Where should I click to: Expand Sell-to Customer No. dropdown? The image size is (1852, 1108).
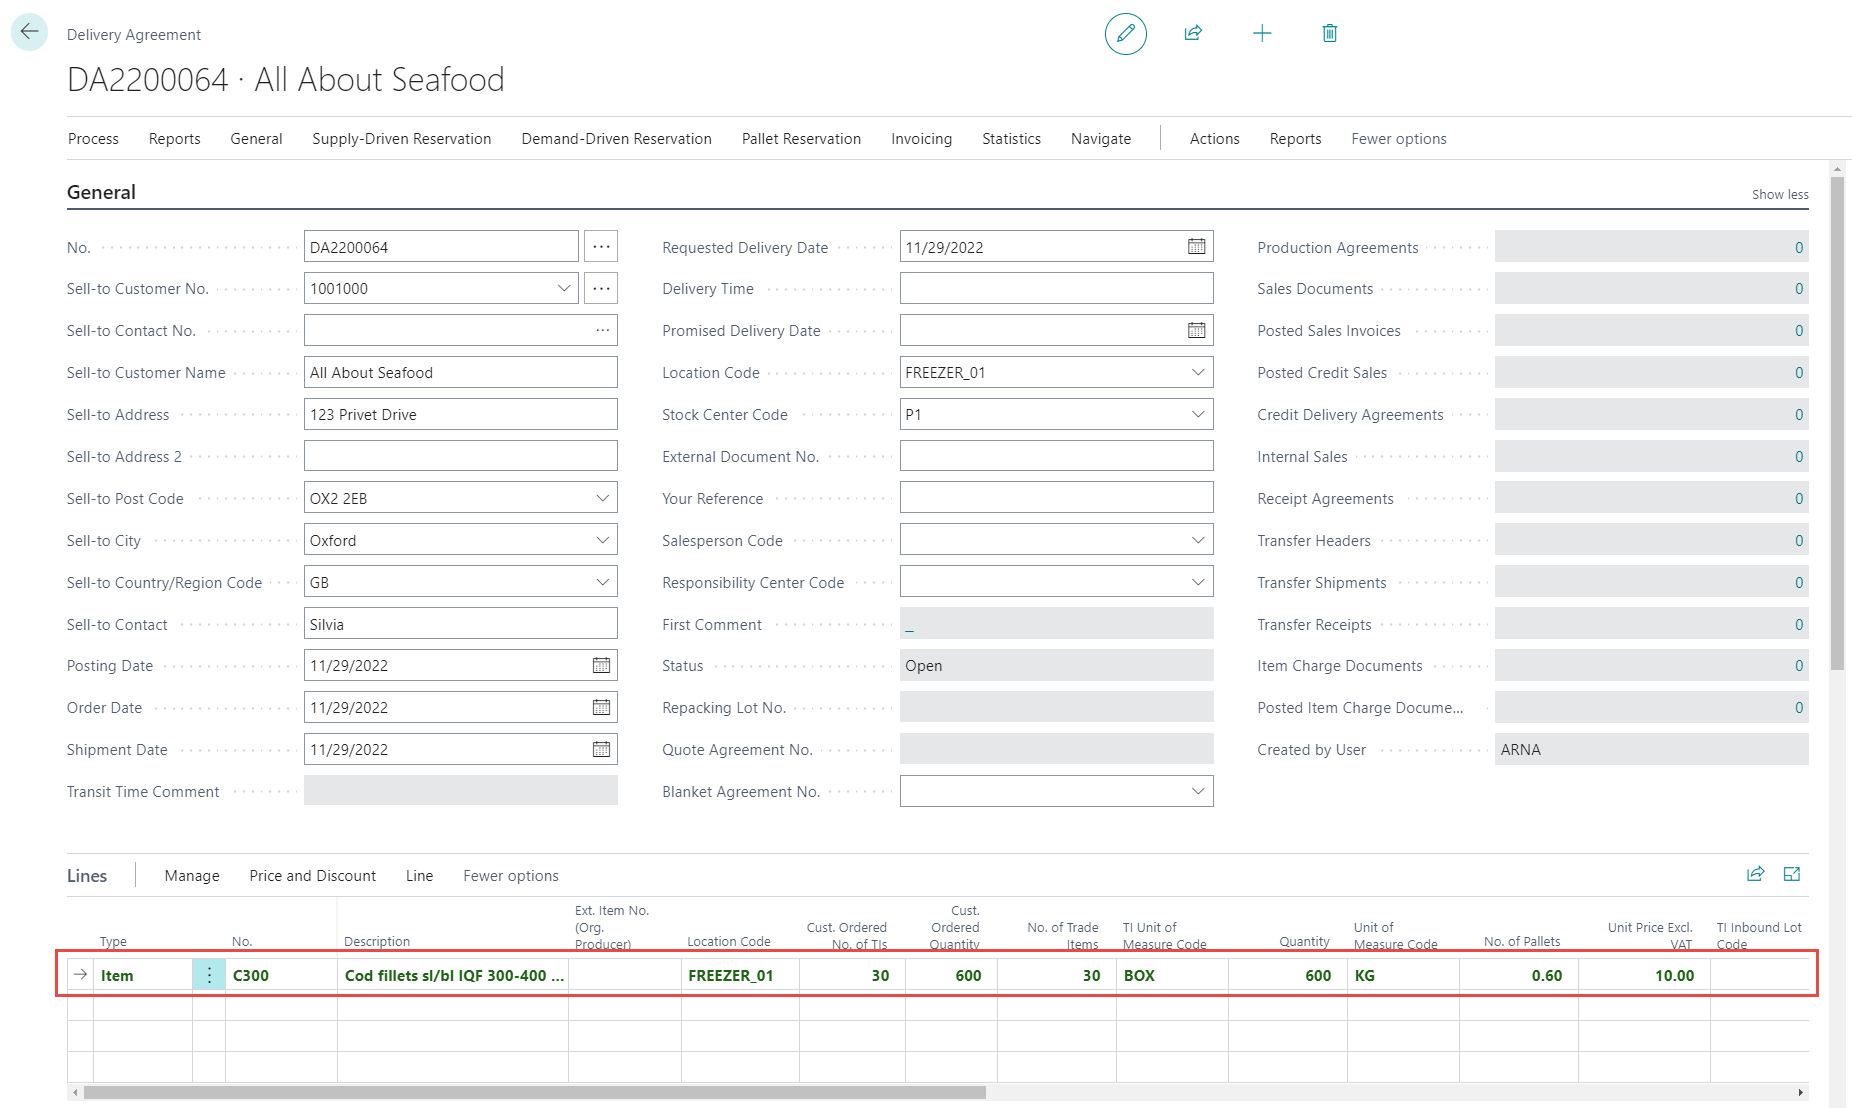564,288
